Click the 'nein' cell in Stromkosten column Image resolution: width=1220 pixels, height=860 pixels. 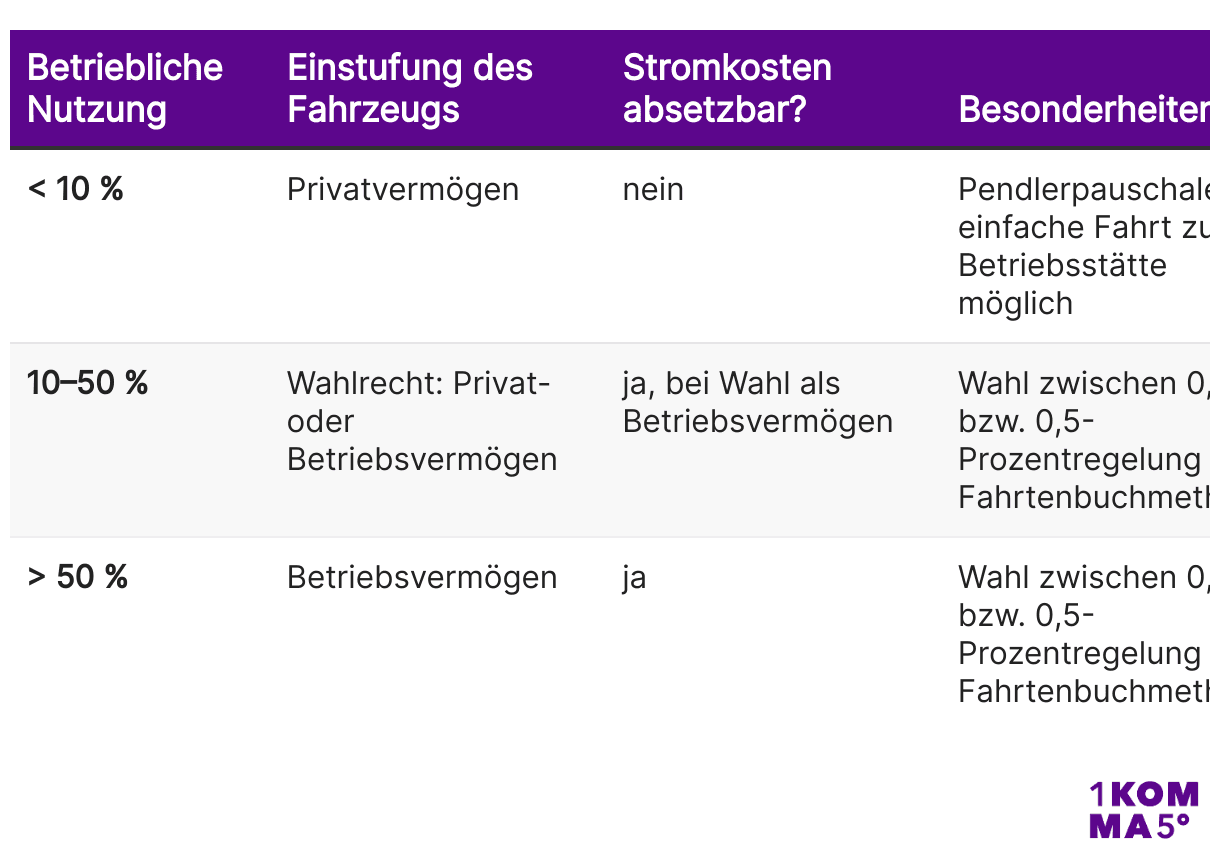pos(653,190)
